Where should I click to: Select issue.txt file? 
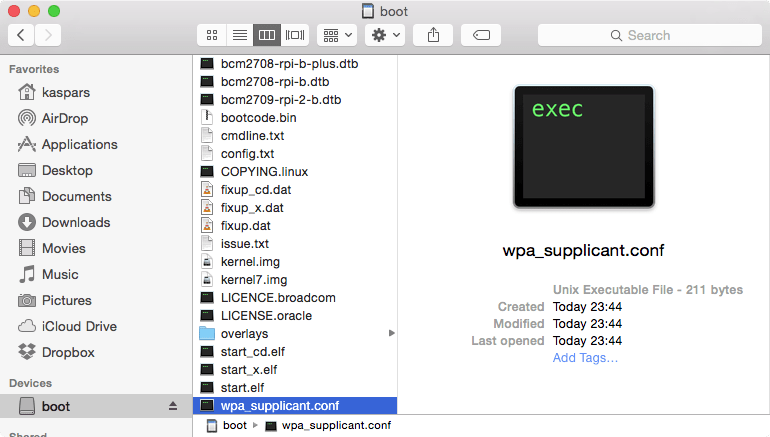tap(295, 244)
